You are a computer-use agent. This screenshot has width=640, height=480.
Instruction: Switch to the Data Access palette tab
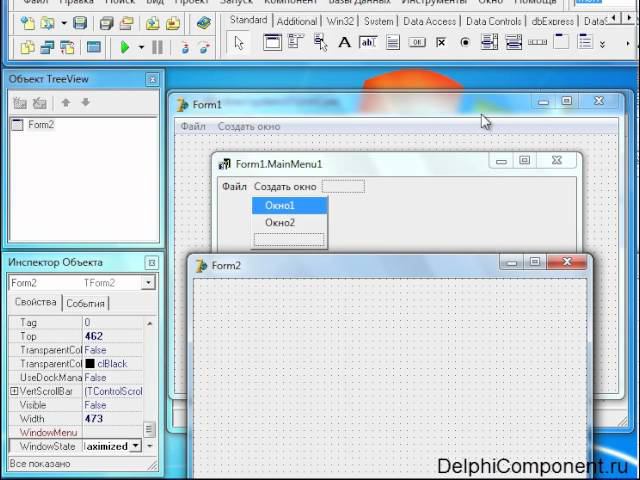[429, 21]
